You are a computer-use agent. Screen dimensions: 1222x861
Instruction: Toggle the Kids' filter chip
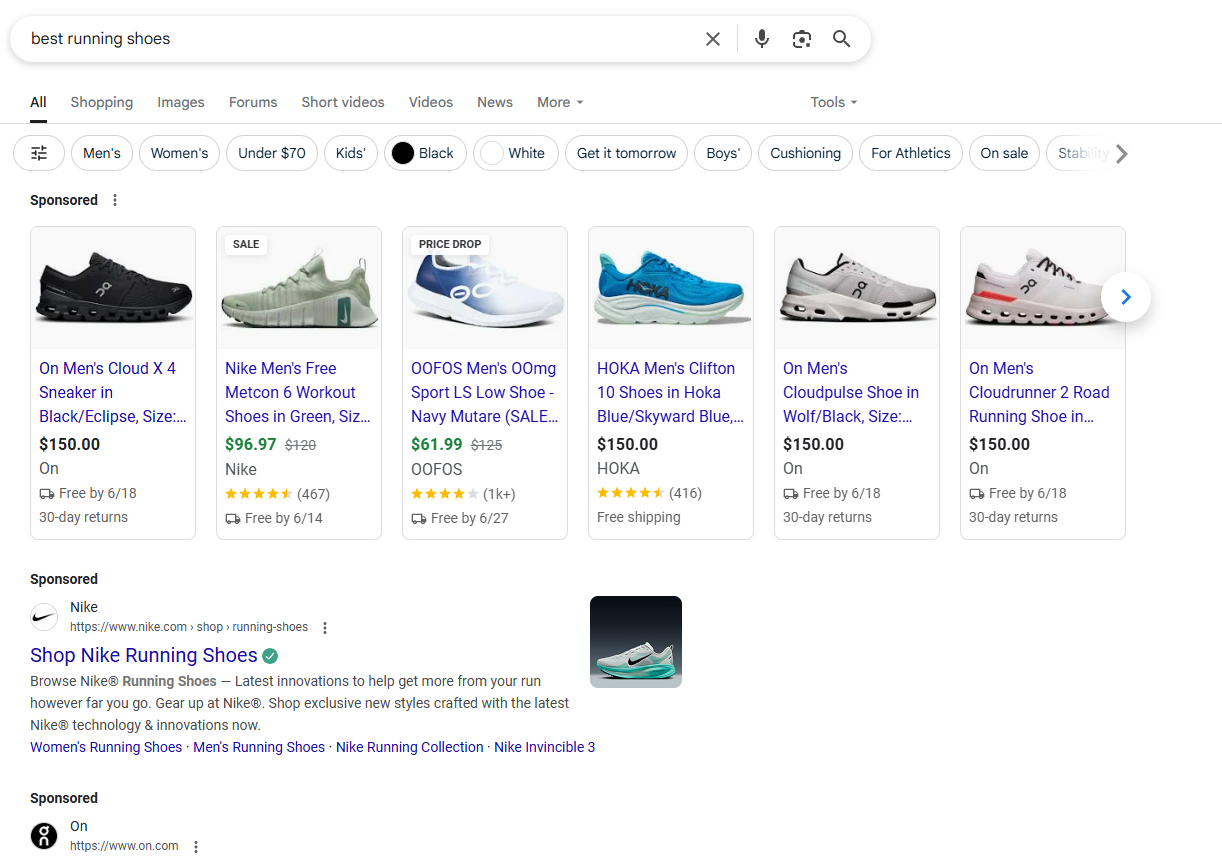351,153
